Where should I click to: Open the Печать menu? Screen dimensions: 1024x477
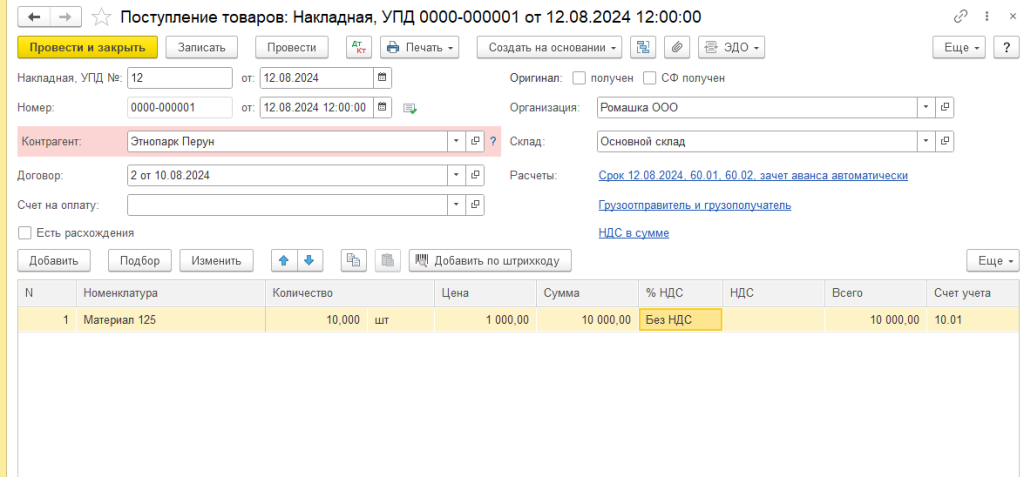(x=419, y=47)
